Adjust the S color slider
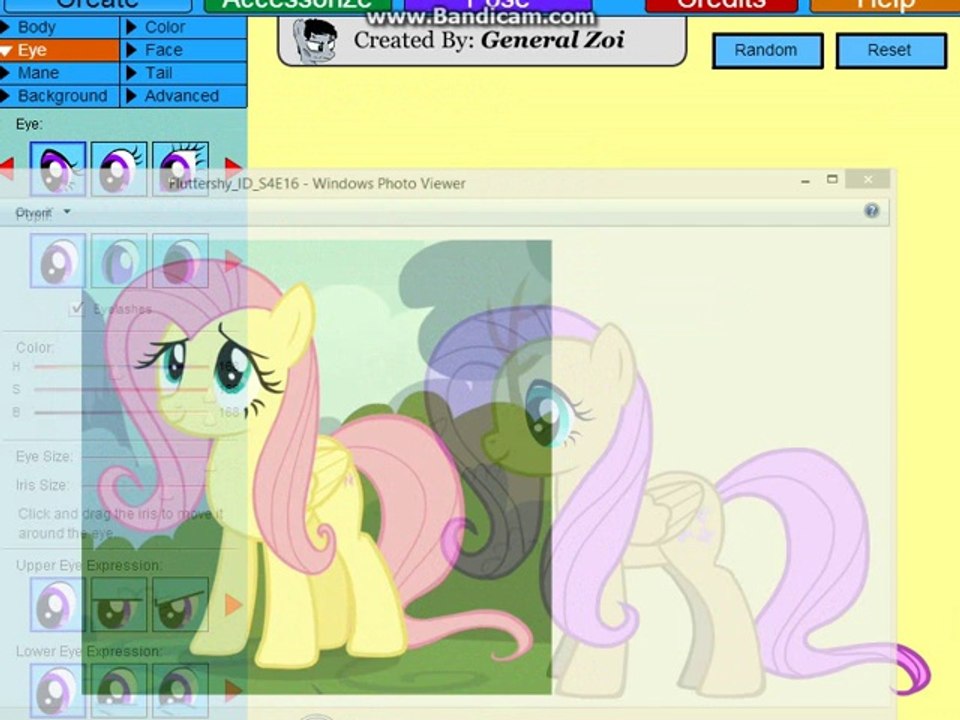Viewport: 960px width, 720px height. (x=121, y=389)
